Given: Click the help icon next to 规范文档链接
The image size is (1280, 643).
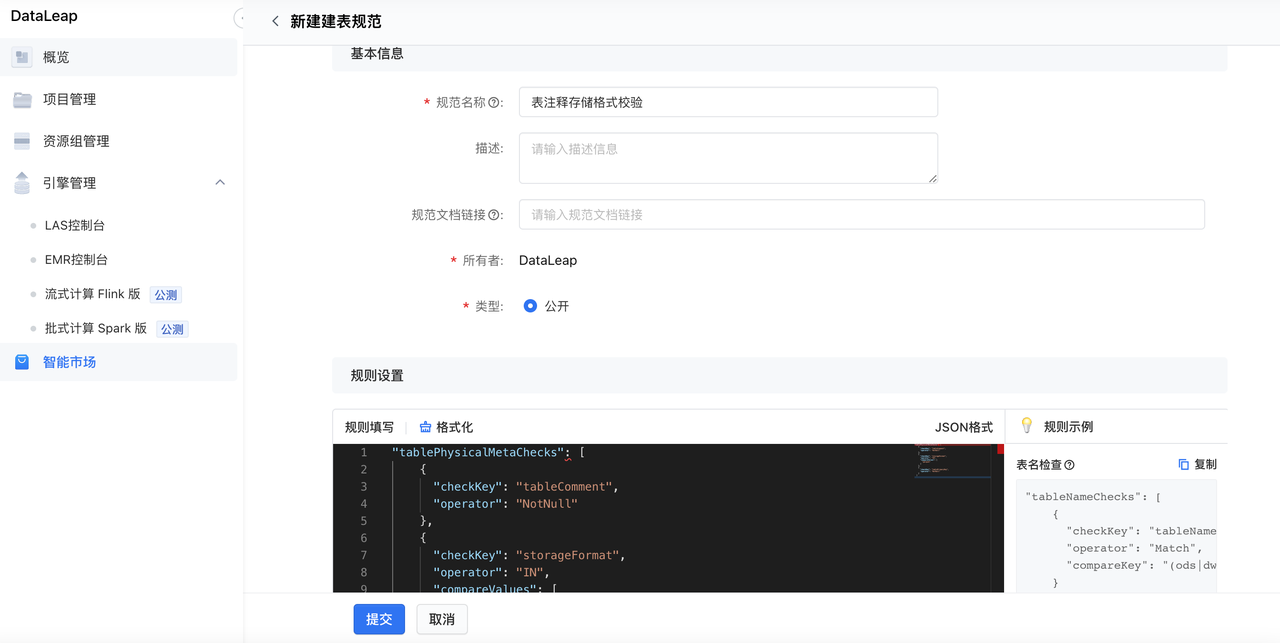Looking at the screenshot, I should [494, 215].
